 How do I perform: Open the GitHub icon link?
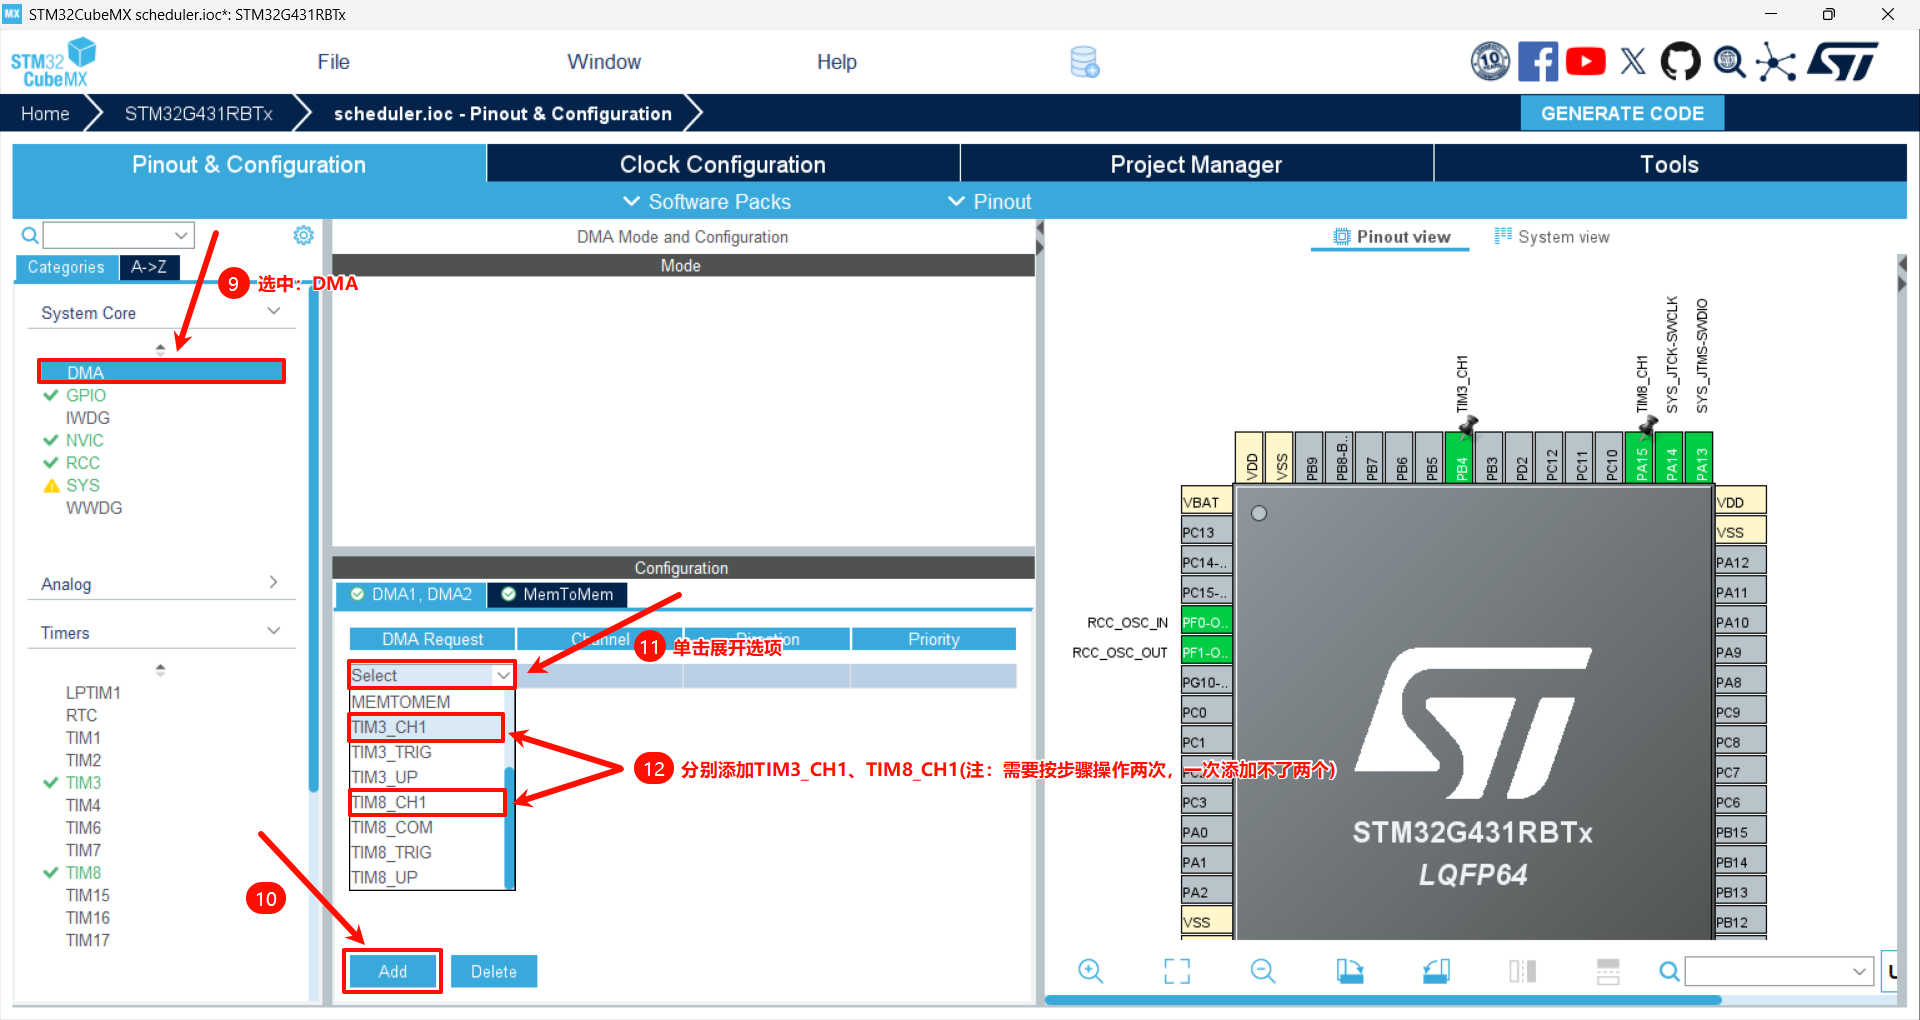[1680, 62]
